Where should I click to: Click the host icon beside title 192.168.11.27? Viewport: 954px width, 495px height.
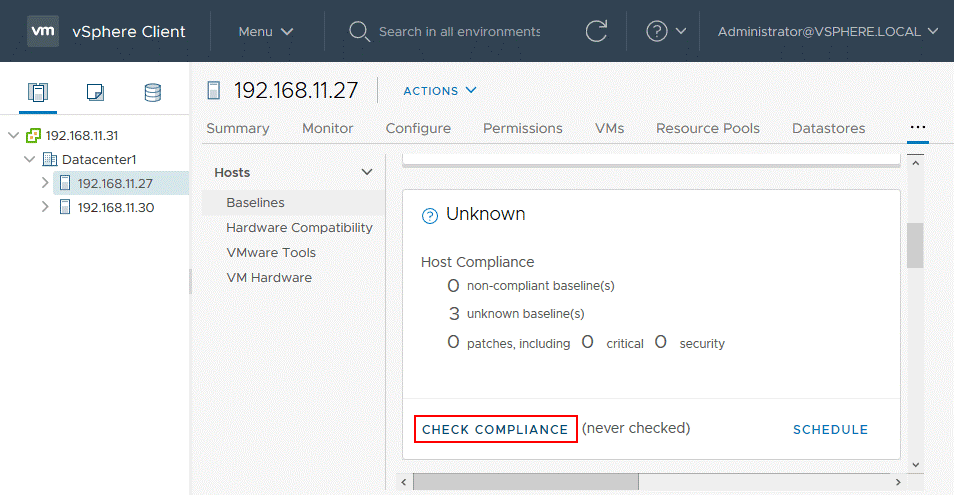pyautogui.click(x=213, y=90)
